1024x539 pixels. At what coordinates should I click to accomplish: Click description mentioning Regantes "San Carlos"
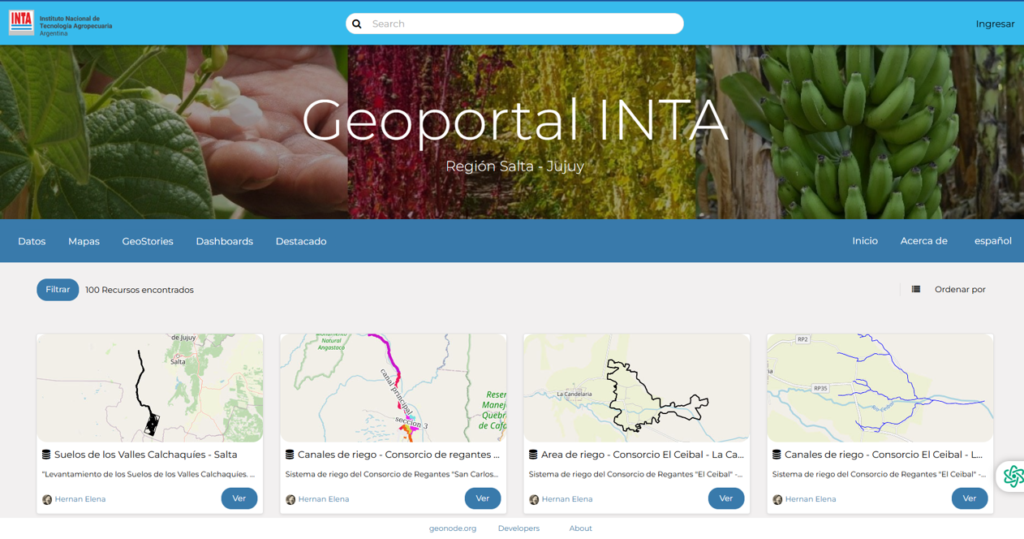coord(392,474)
